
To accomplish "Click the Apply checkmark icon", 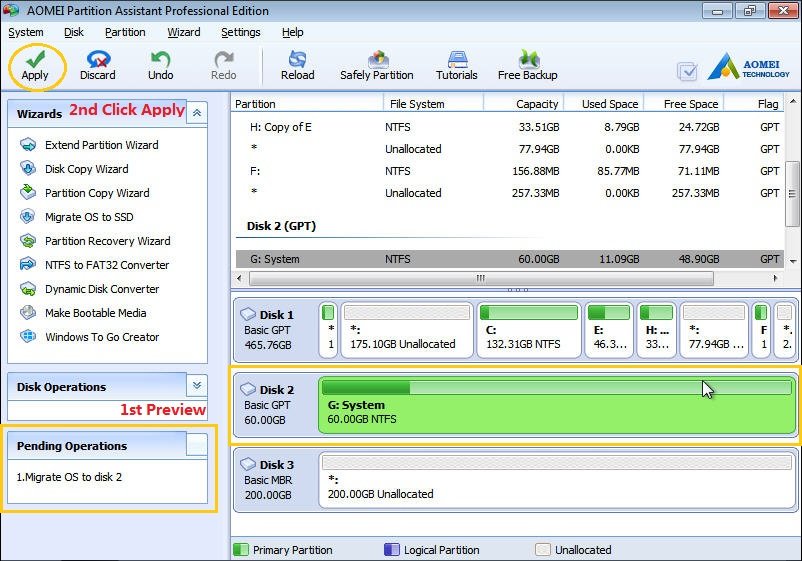I will click(35, 59).
